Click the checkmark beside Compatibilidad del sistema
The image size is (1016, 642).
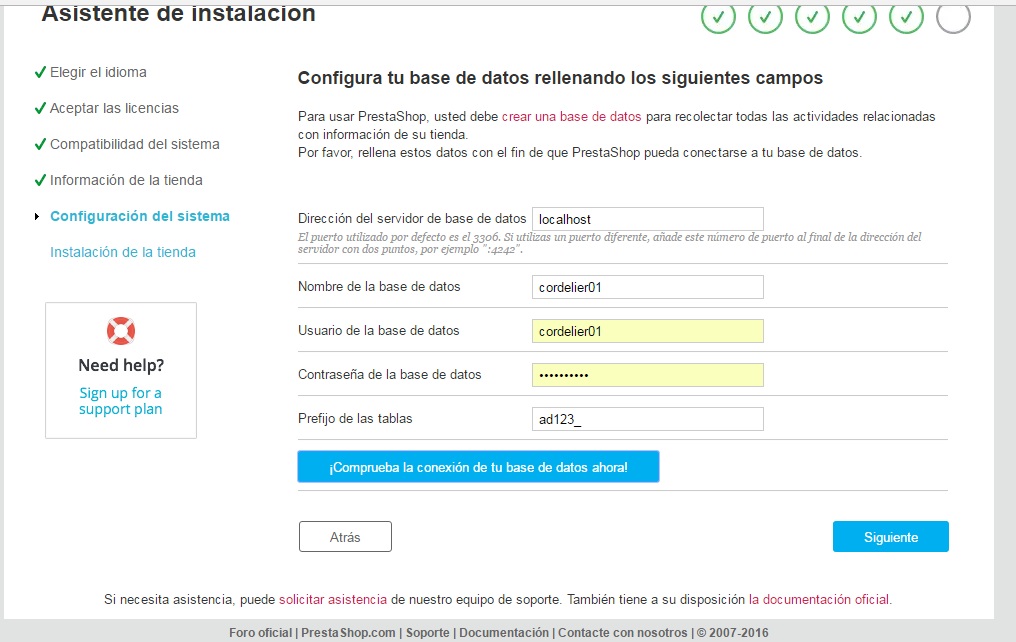40,144
